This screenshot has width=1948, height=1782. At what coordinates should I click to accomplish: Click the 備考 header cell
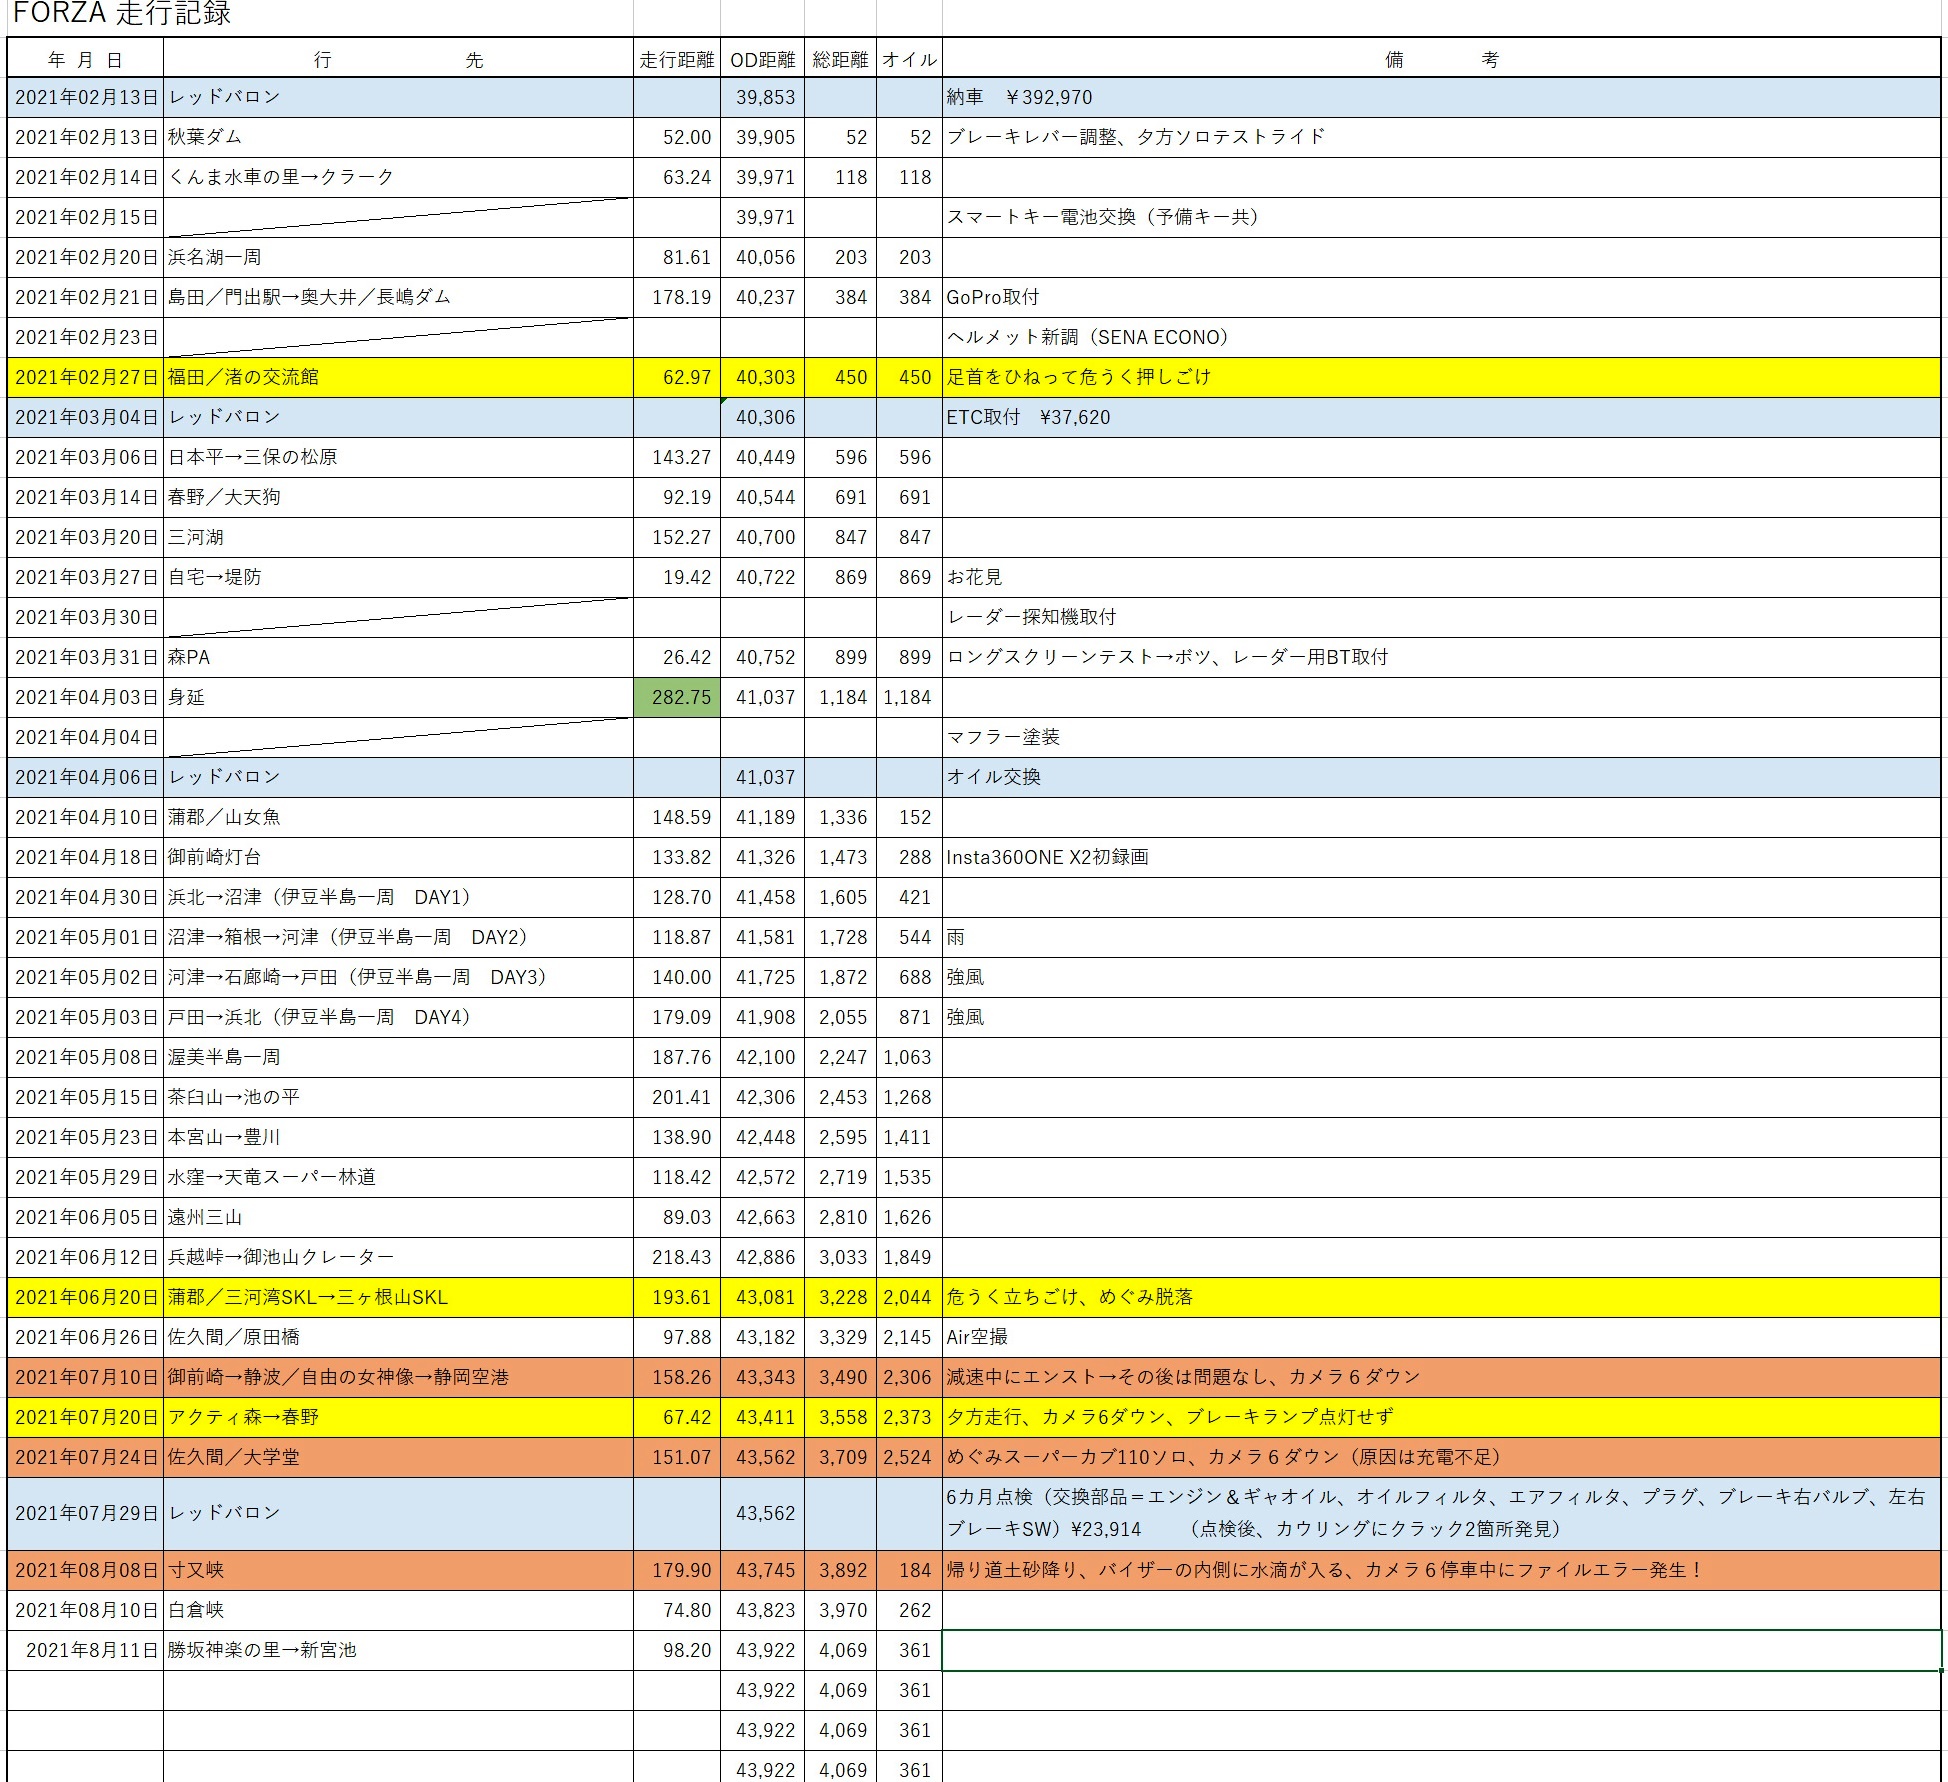click(1440, 60)
